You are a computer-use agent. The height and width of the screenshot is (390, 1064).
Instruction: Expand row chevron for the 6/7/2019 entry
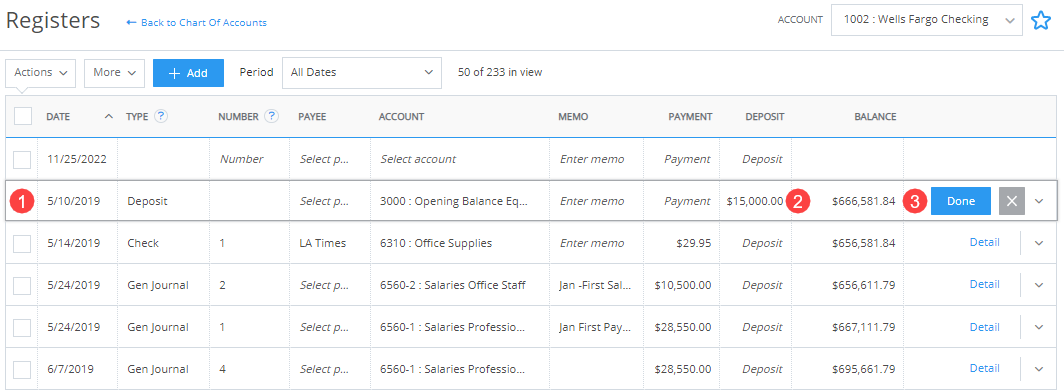click(1039, 369)
